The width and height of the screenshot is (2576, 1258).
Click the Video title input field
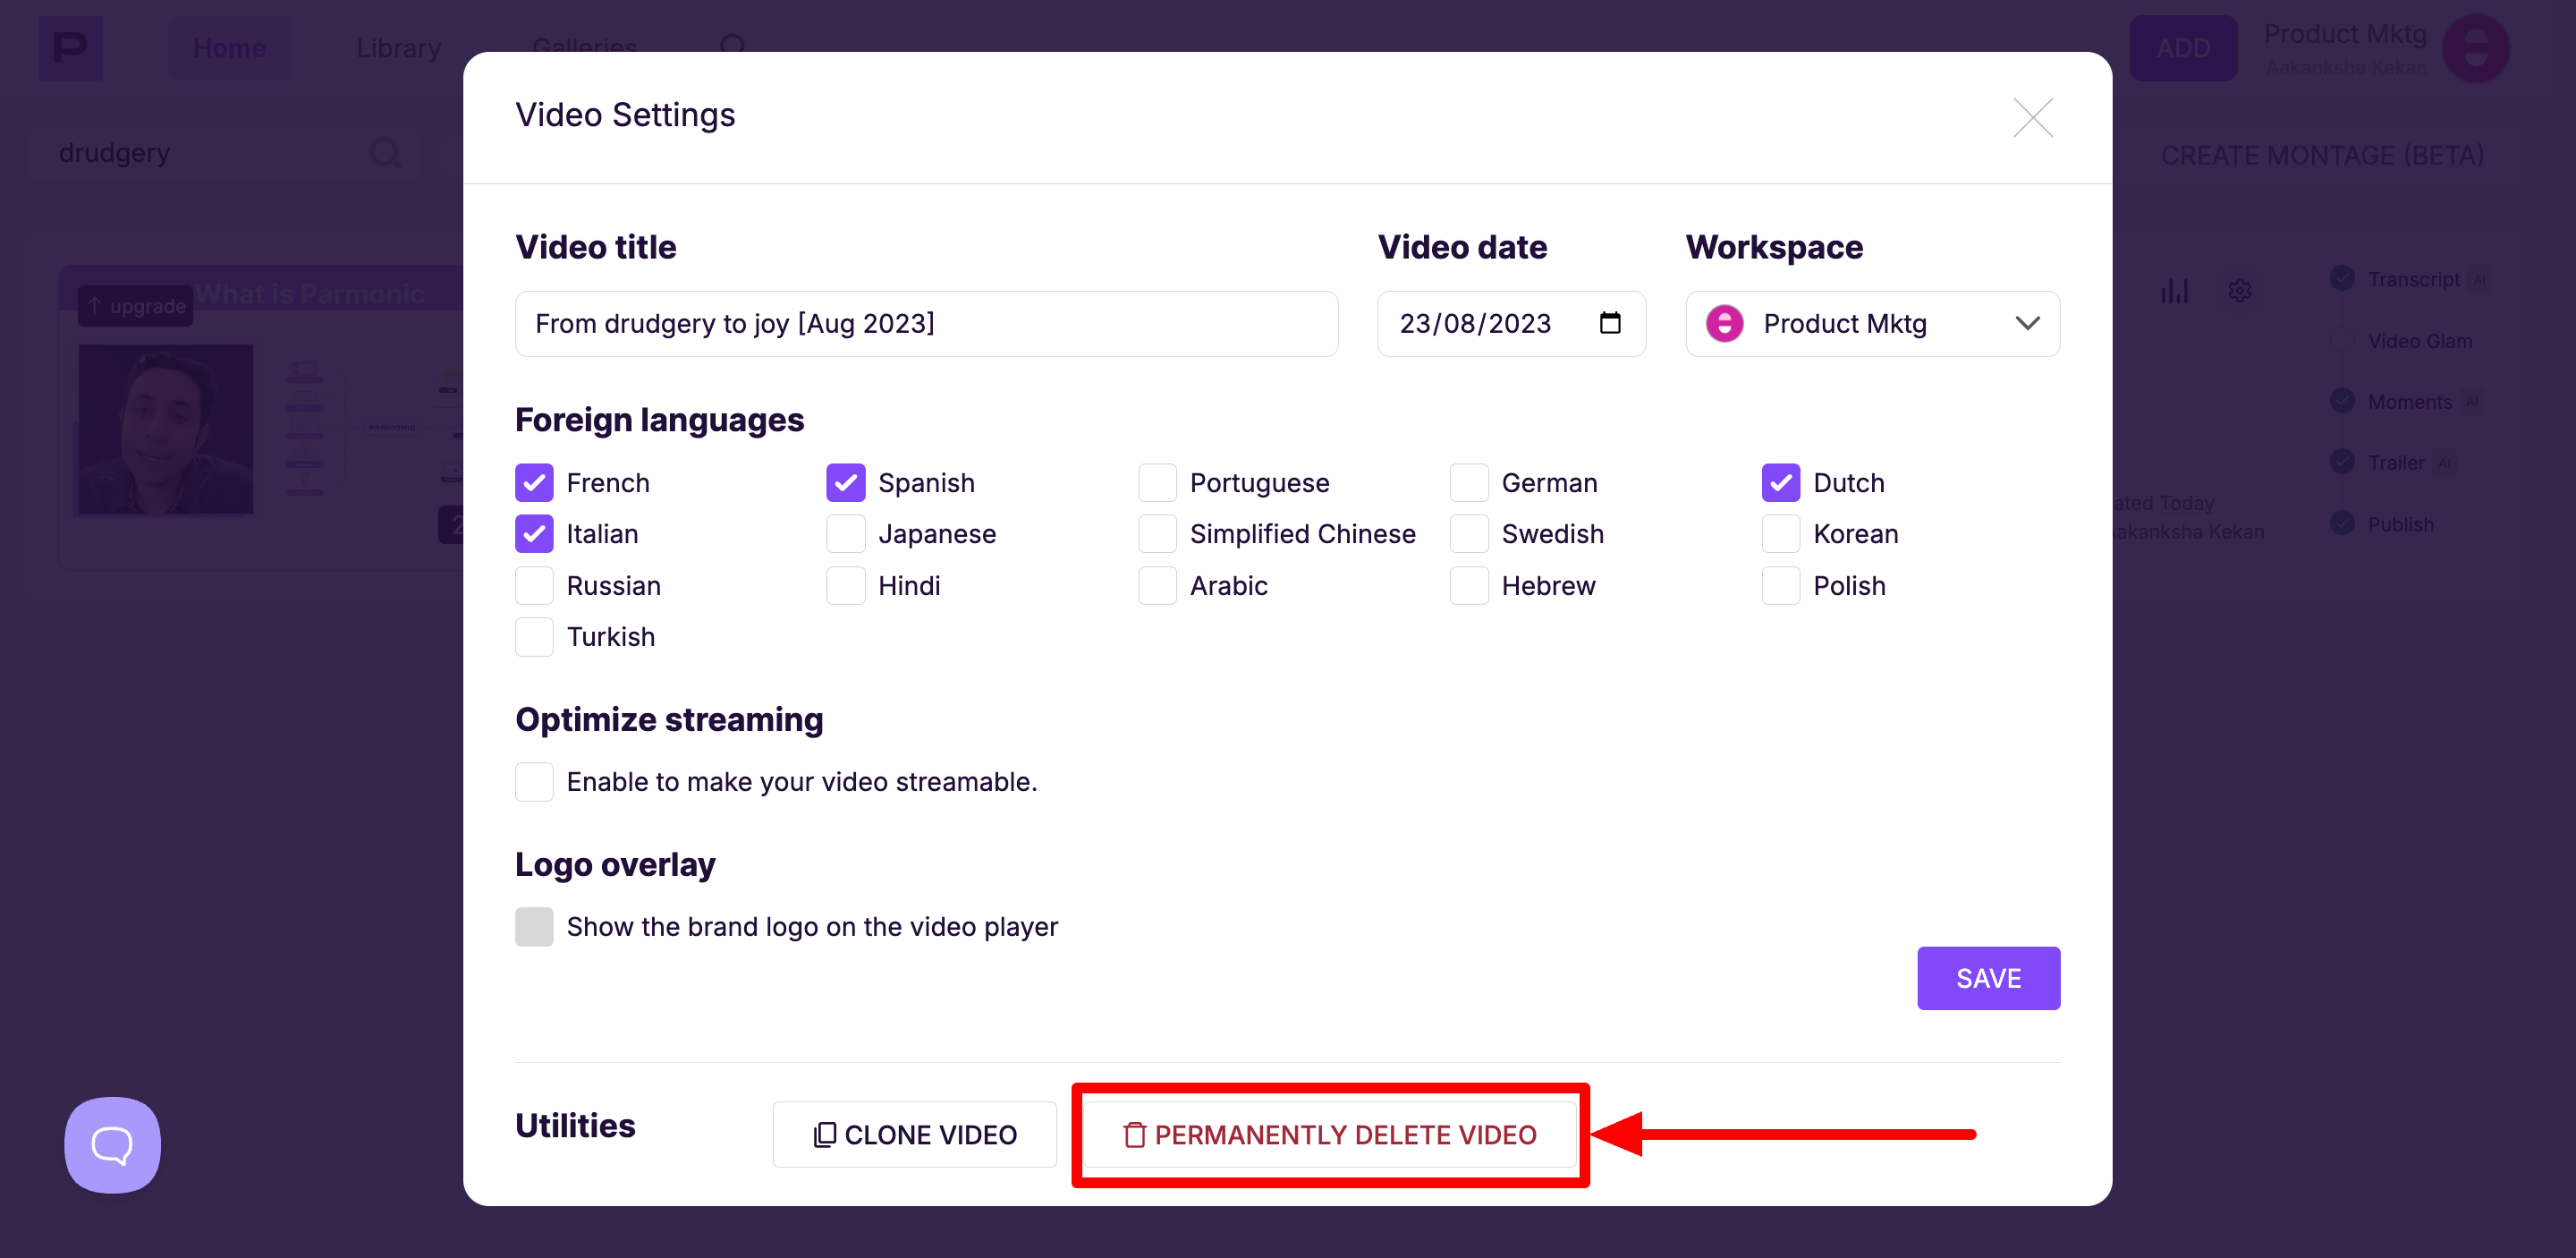[x=925, y=323]
